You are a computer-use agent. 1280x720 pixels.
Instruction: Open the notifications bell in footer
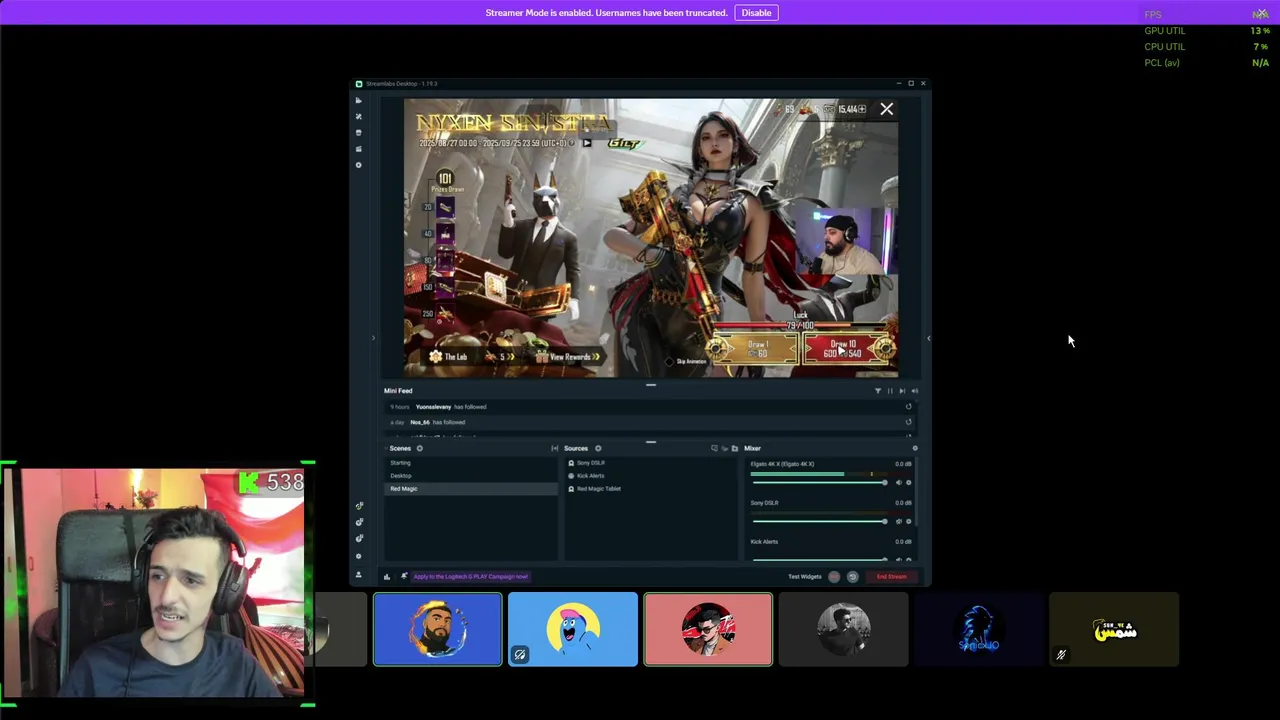[404, 577]
